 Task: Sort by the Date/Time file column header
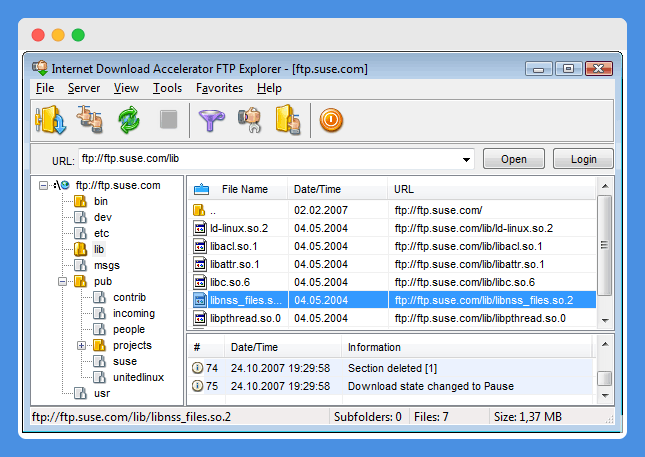pos(337,189)
